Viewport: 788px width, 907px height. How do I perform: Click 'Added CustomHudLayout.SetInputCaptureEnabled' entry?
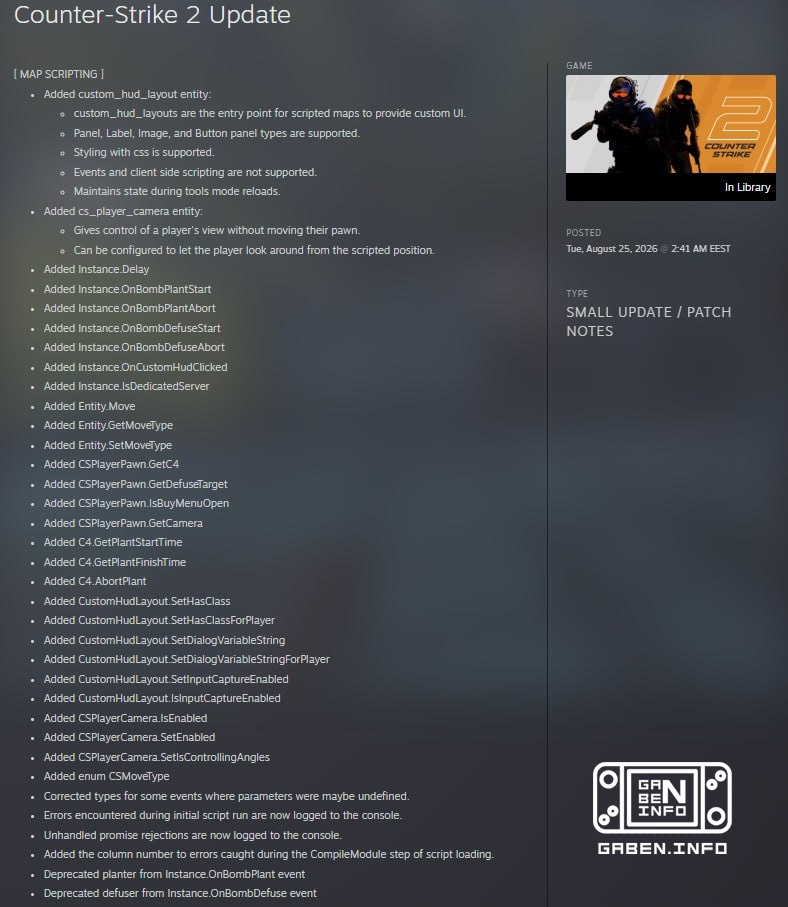(166, 679)
